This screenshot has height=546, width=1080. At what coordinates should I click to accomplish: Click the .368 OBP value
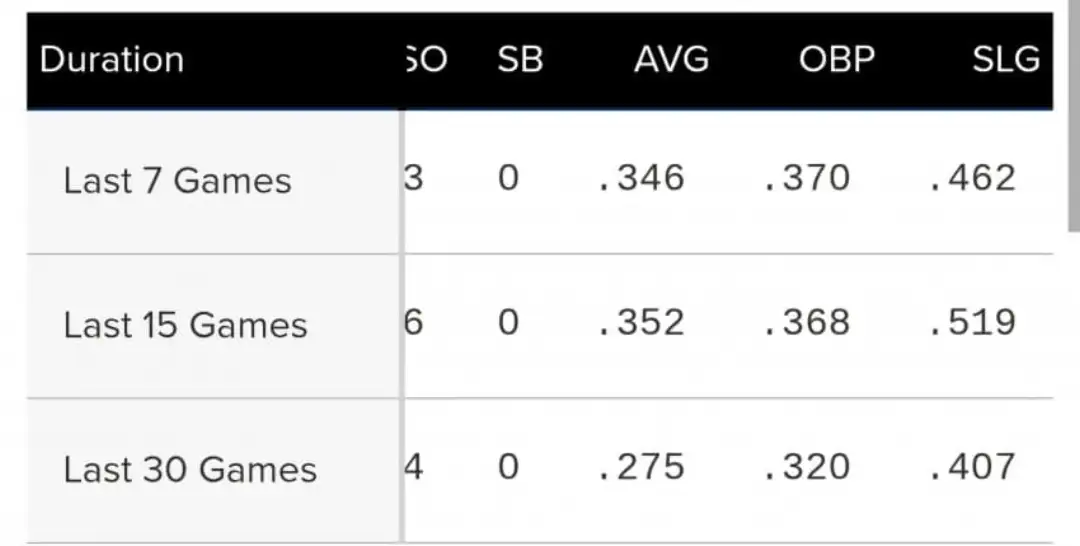click(x=806, y=322)
